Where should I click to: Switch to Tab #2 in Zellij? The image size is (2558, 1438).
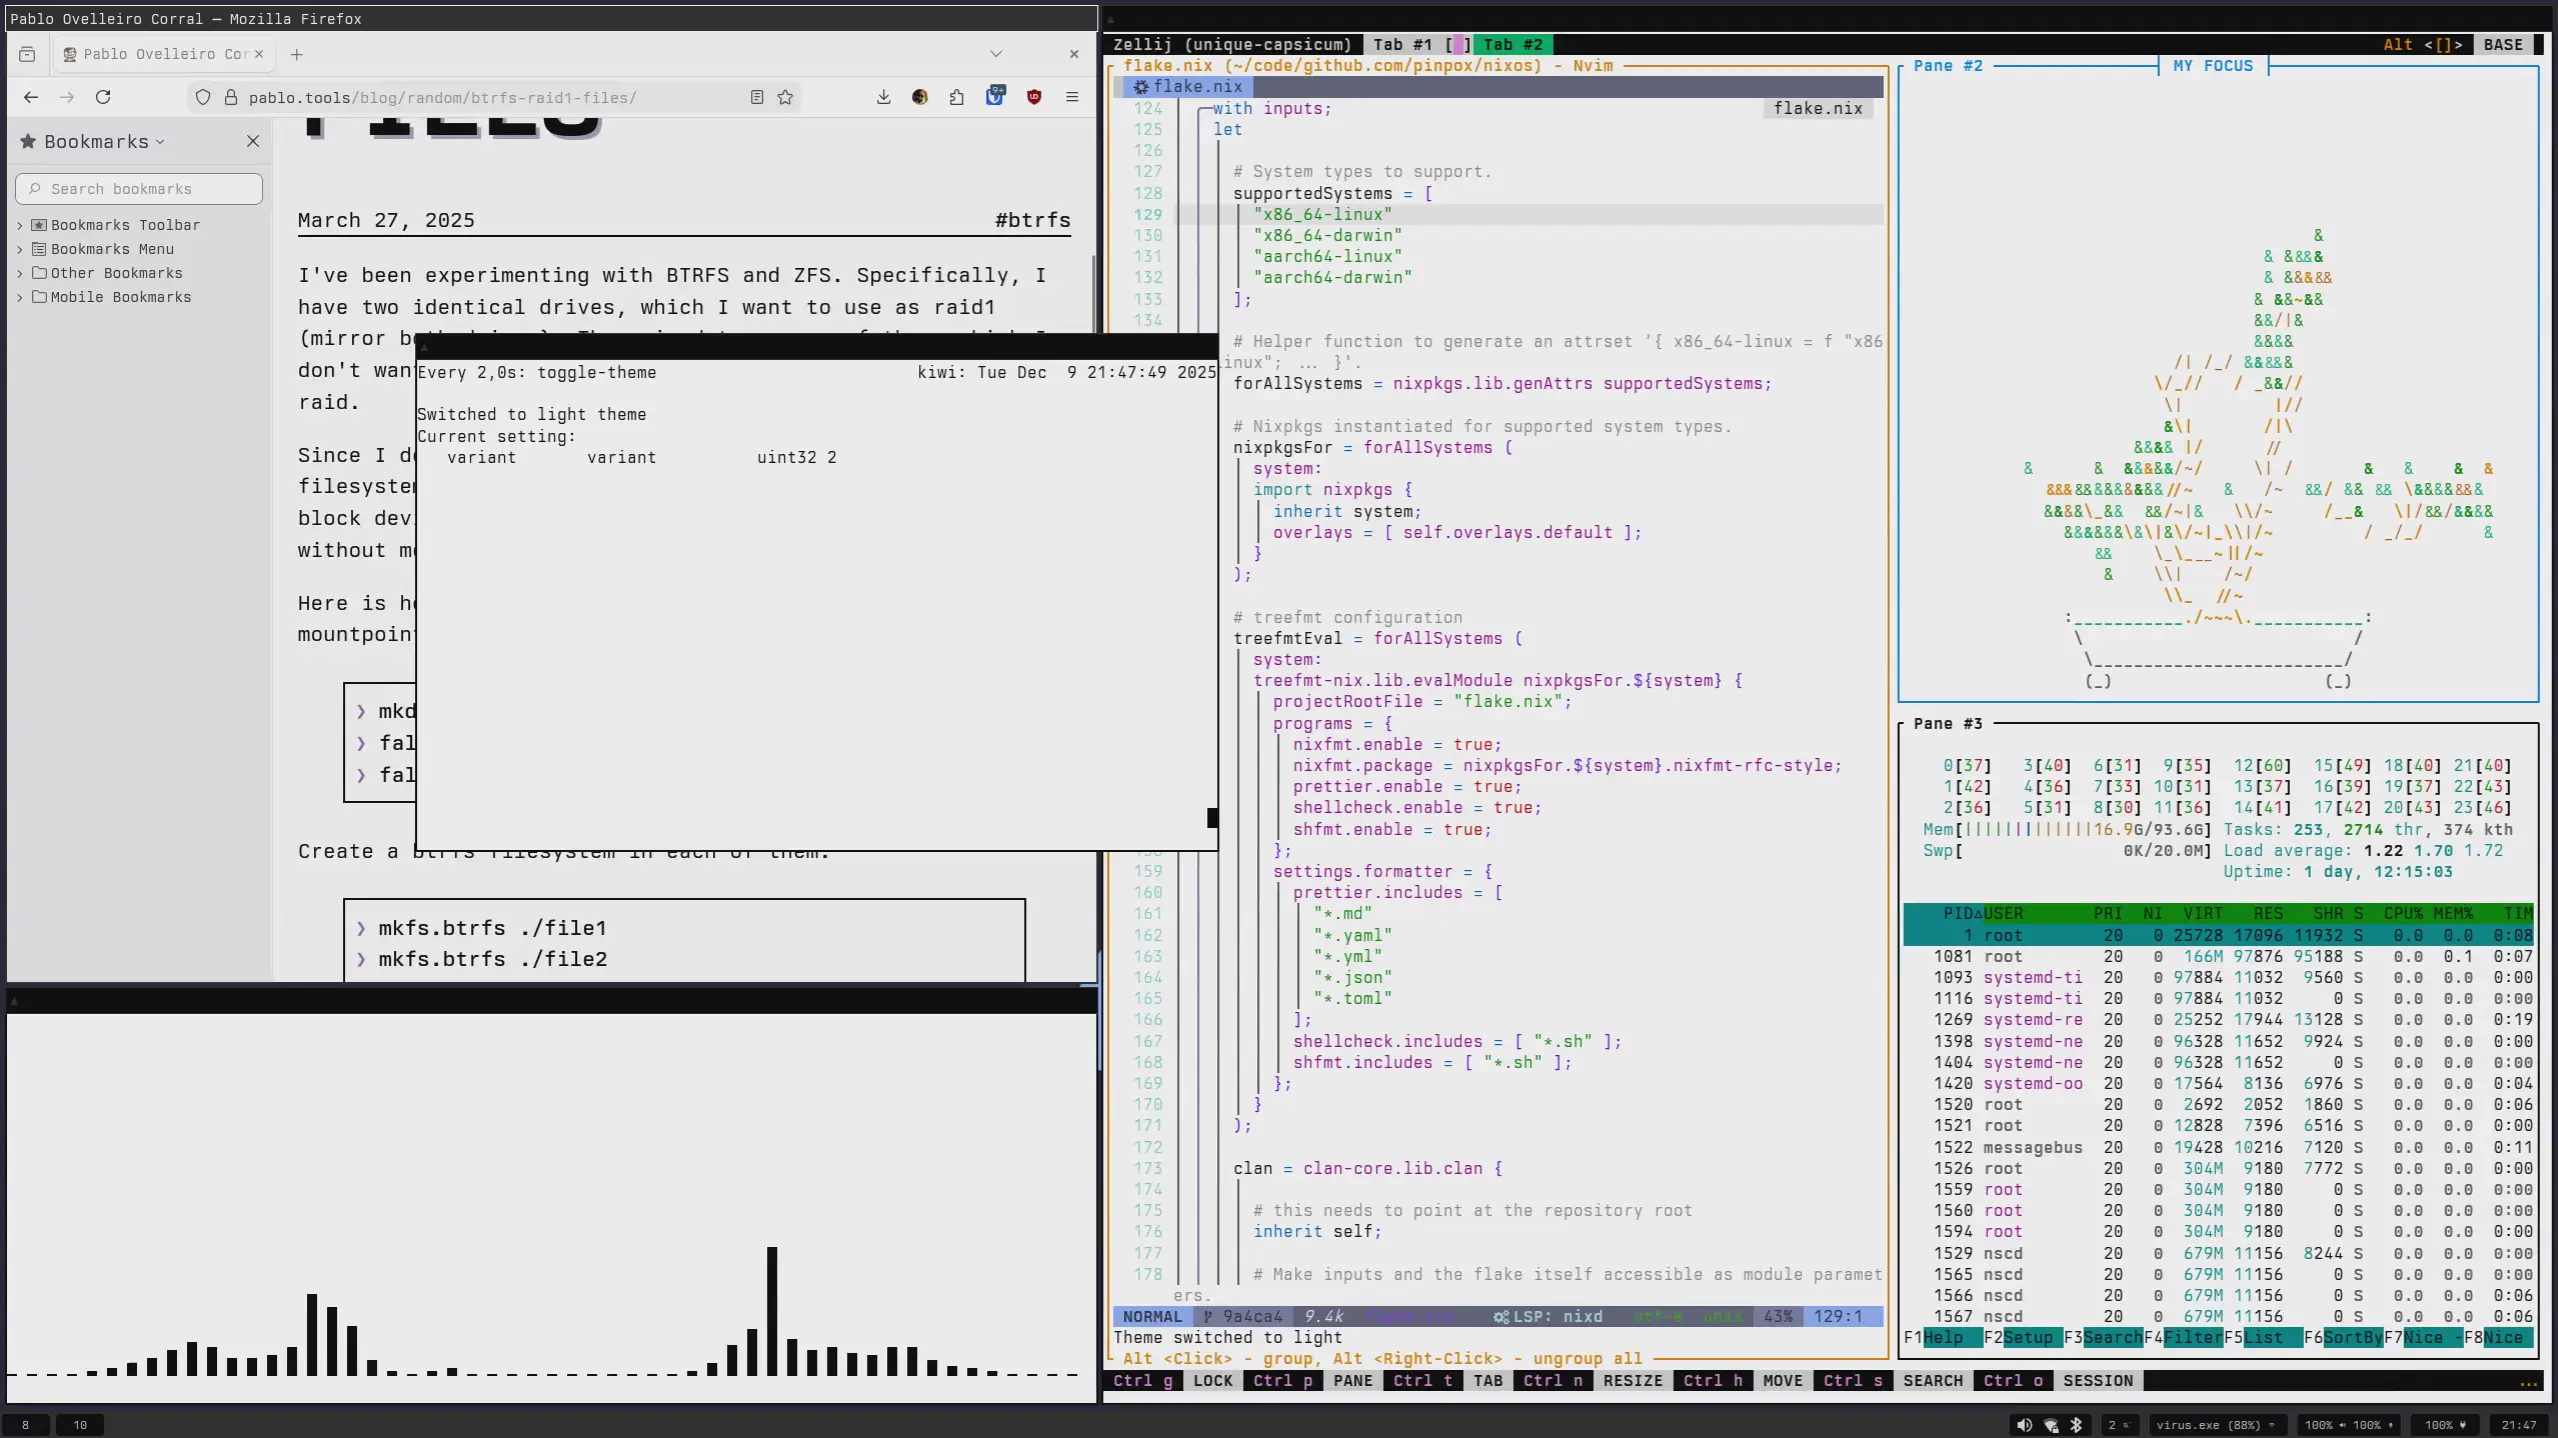click(x=1513, y=44)
